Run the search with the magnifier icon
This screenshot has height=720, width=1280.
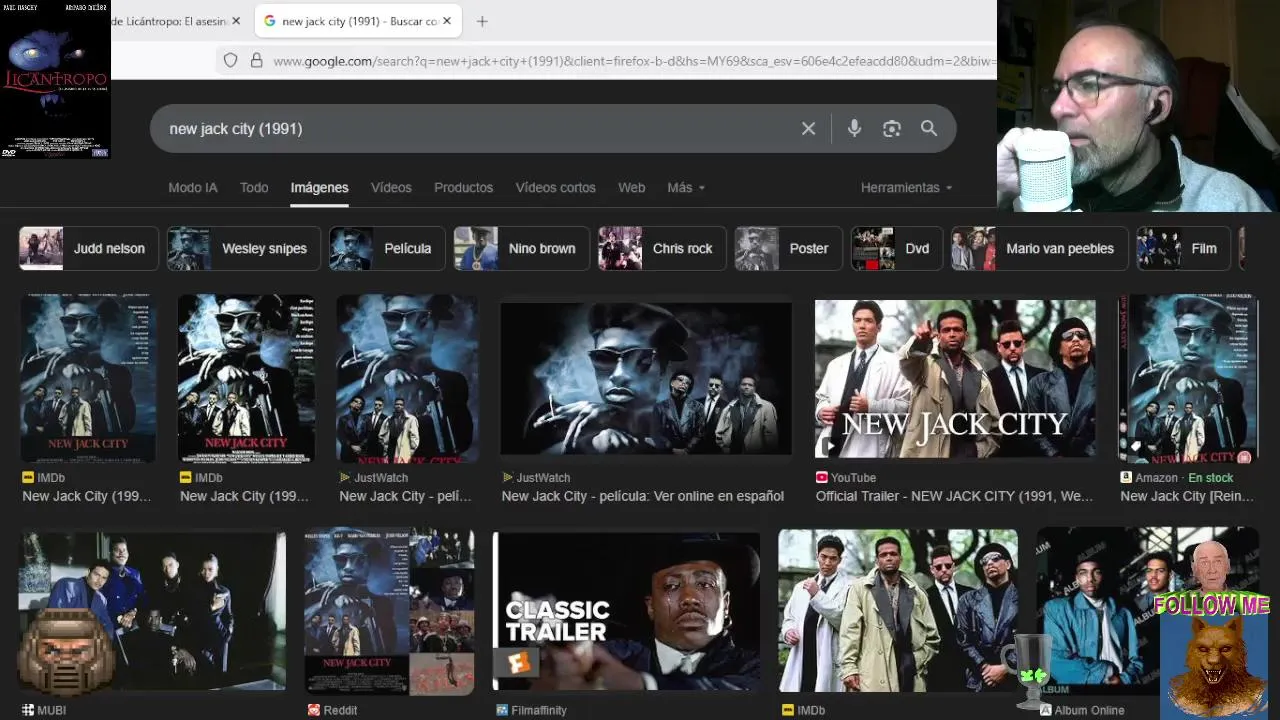click(929, 129)
